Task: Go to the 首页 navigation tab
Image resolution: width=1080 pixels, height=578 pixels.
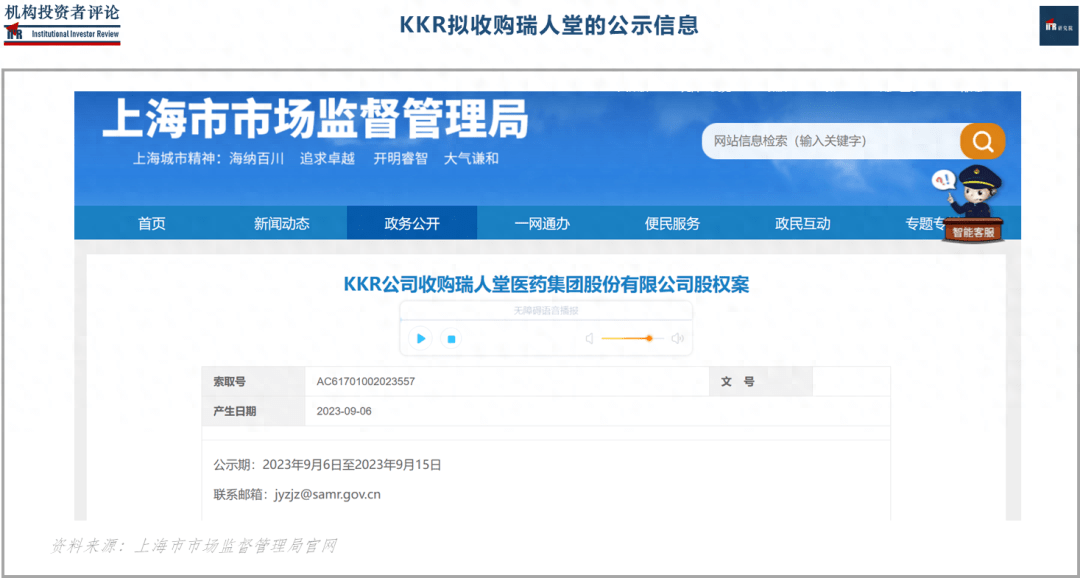Action: coord(152,224)
